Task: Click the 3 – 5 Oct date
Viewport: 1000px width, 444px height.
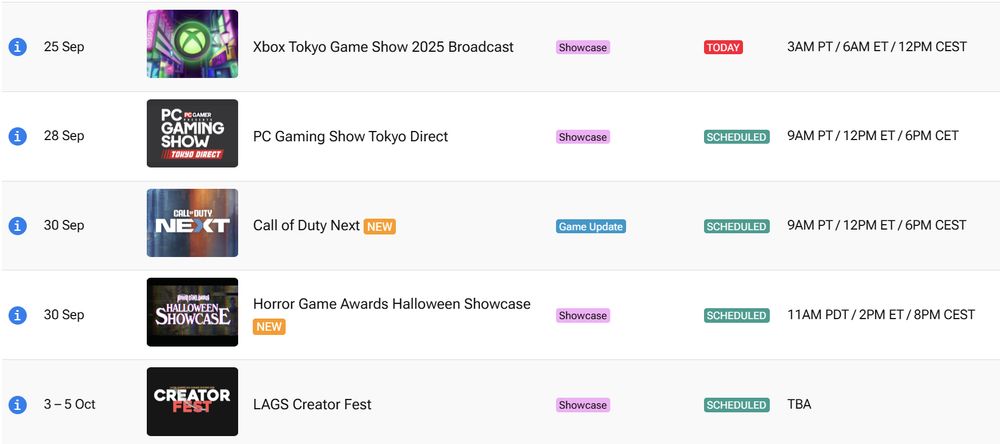Action: pyautogui.click(x=70, y=404)
